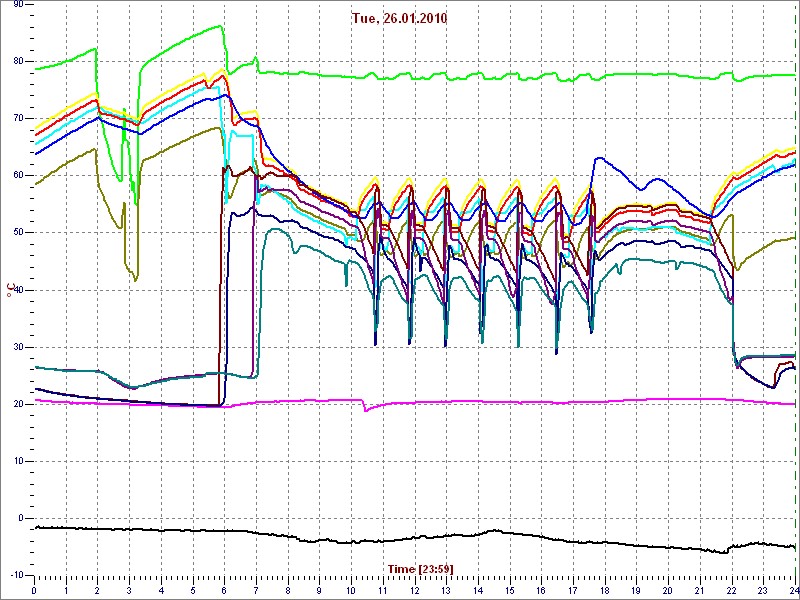Select the '50' temperature axis label
Screen dimensions: 800x600
(x=17, y=232)
